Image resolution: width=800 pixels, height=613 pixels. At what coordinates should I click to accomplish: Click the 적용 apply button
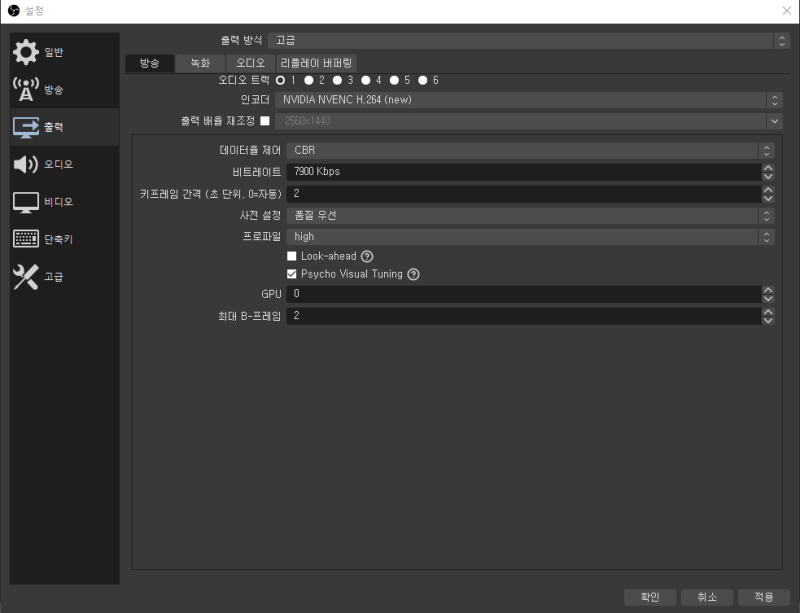point(763,596)
